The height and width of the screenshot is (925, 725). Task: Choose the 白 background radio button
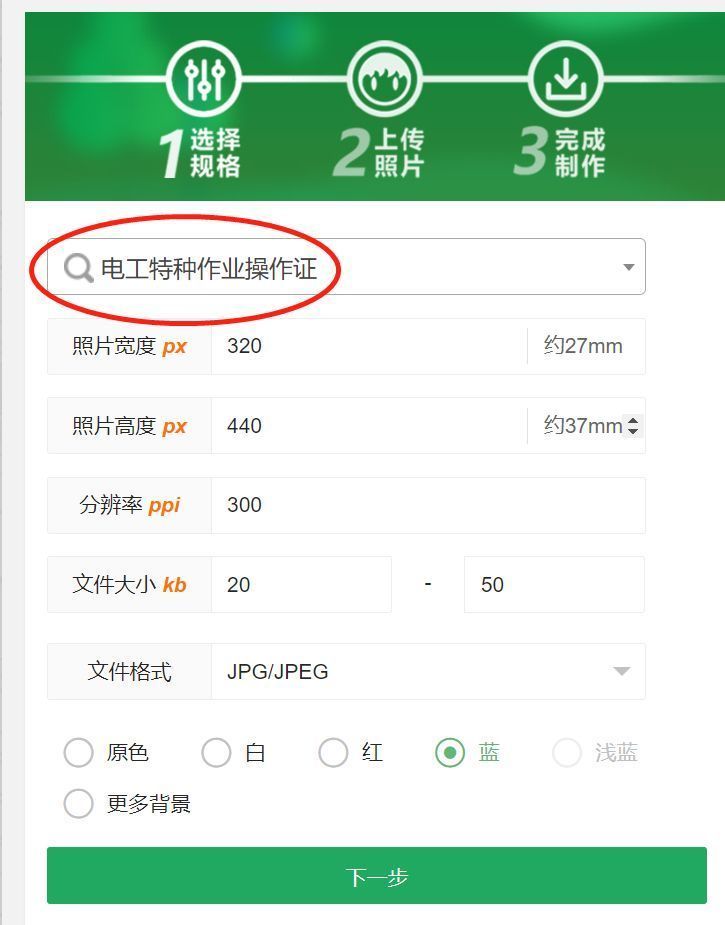(216, 753)
